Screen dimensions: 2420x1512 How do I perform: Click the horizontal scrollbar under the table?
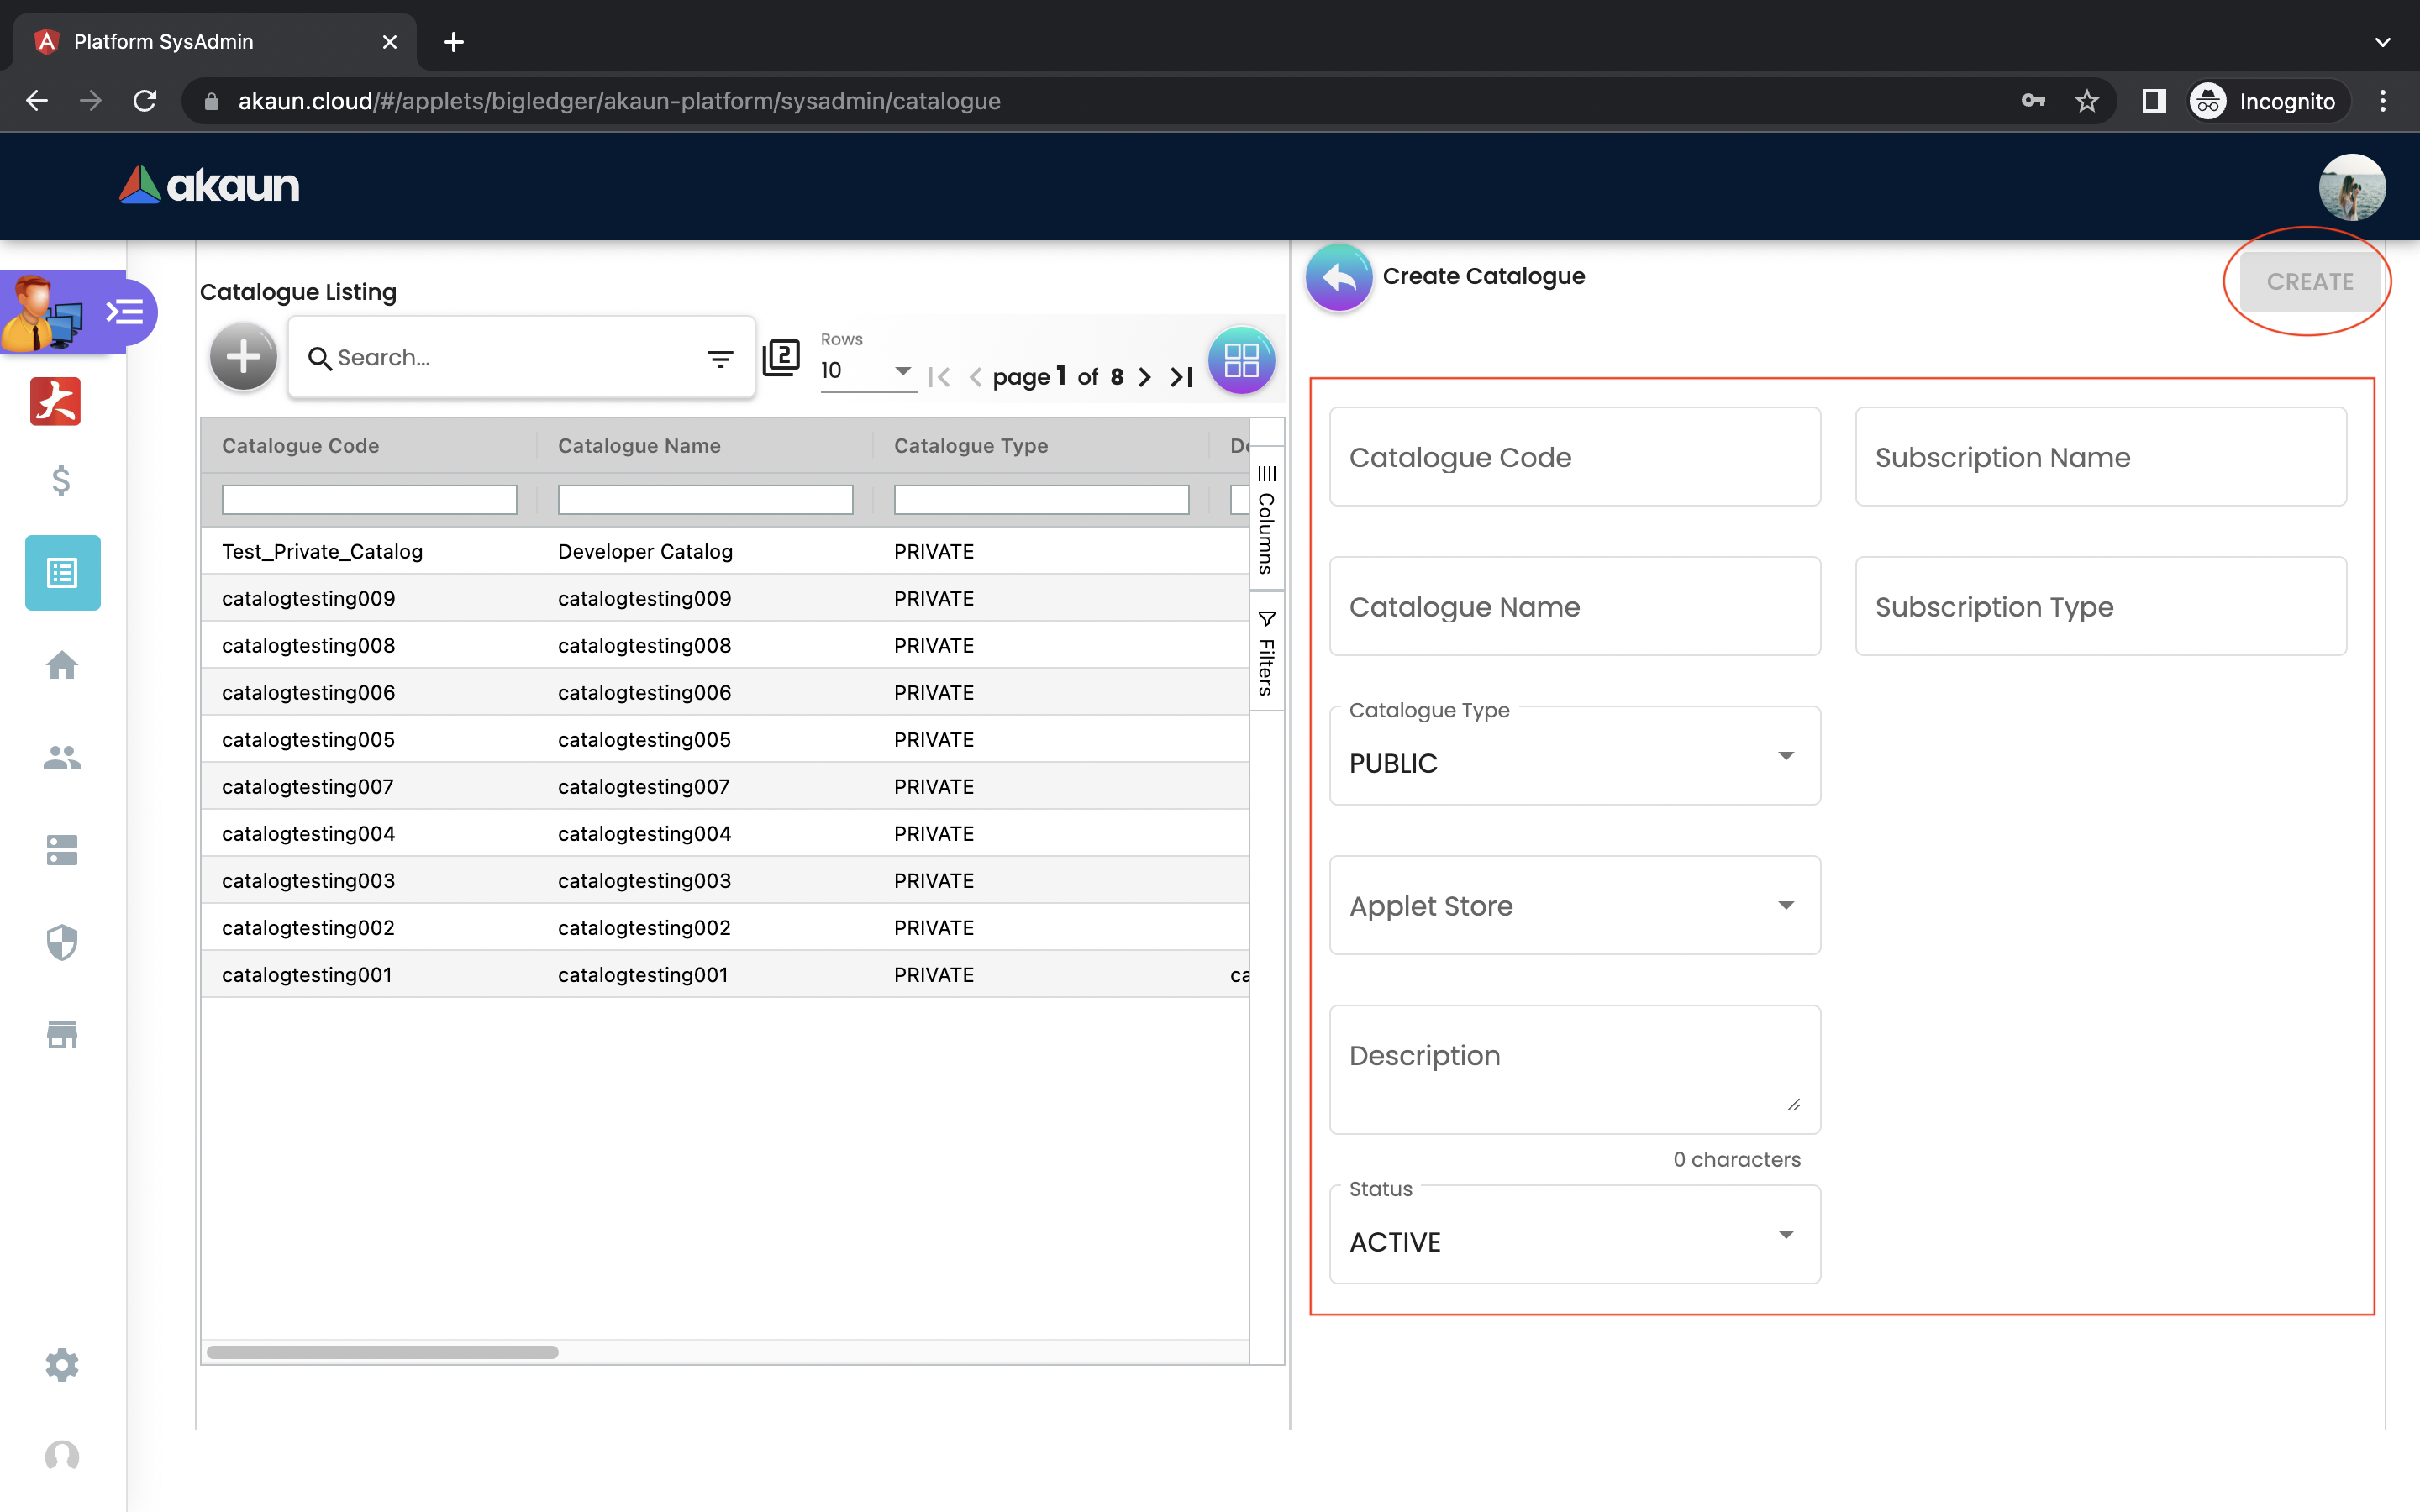pyautogui.click(x=382, y=1352)
